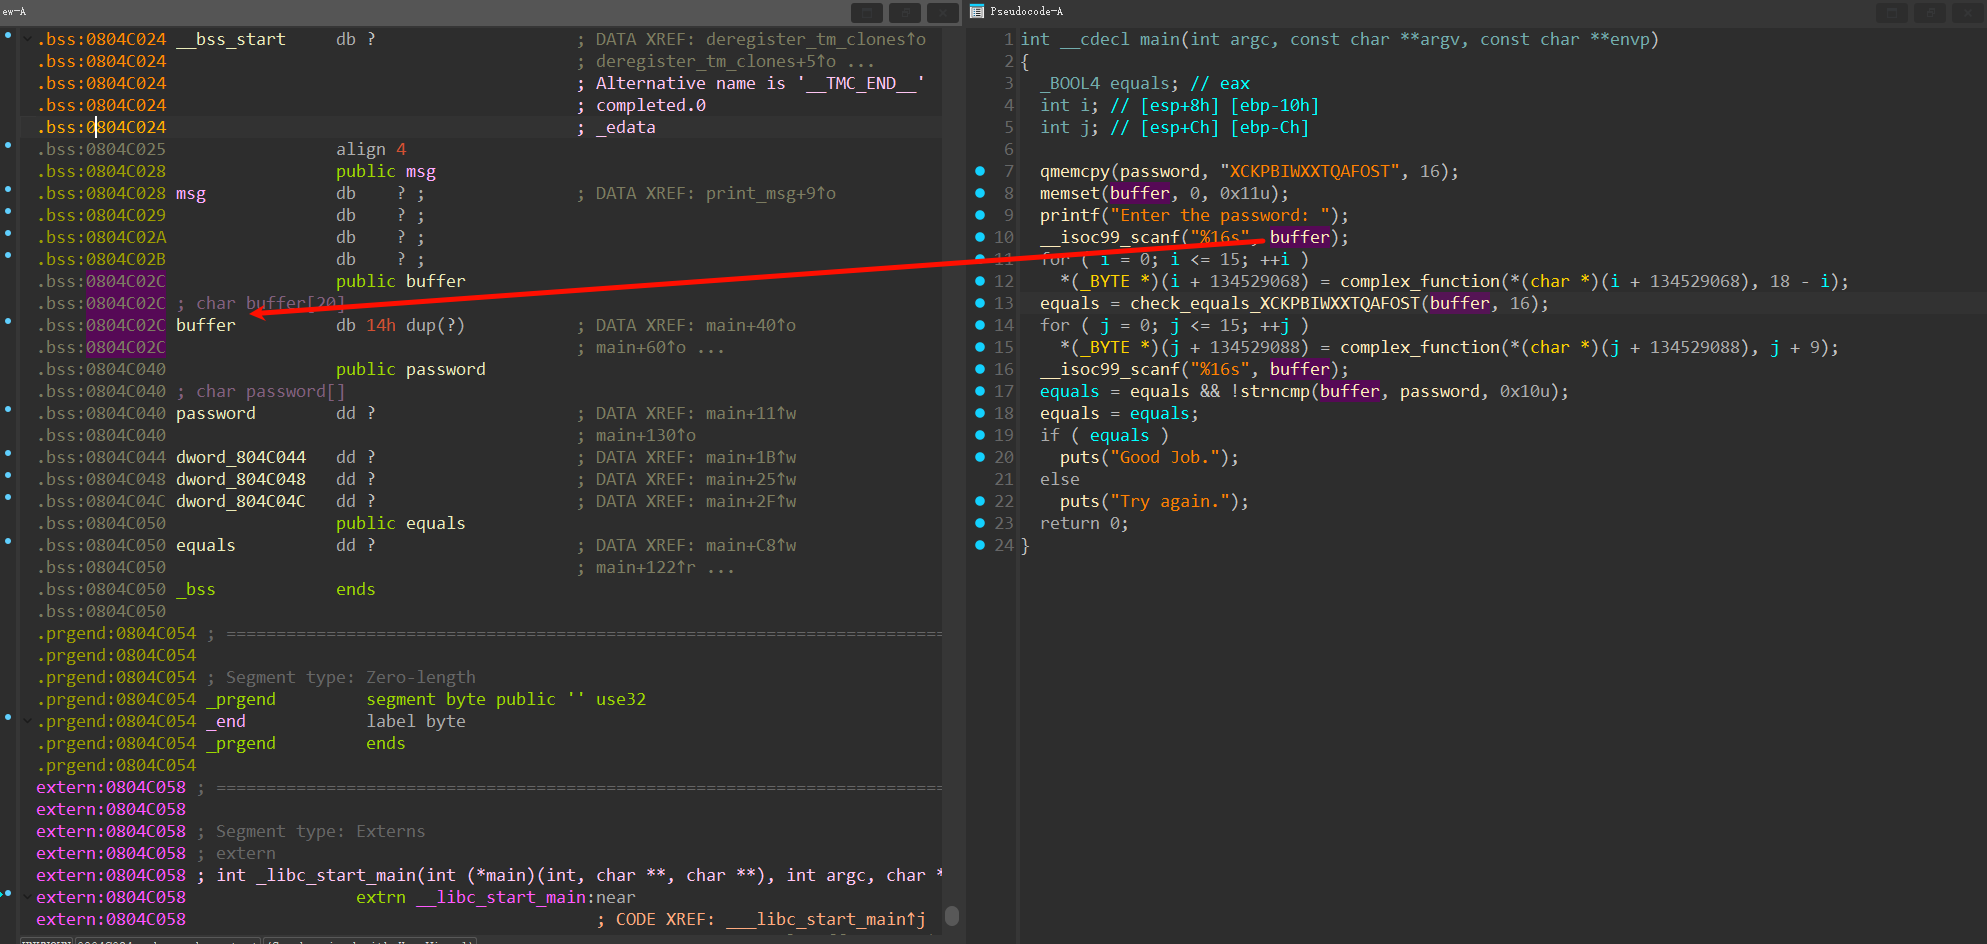
Task: Toggle breakpoint dot on pseudocode line 13
Action: click(980, 303)
